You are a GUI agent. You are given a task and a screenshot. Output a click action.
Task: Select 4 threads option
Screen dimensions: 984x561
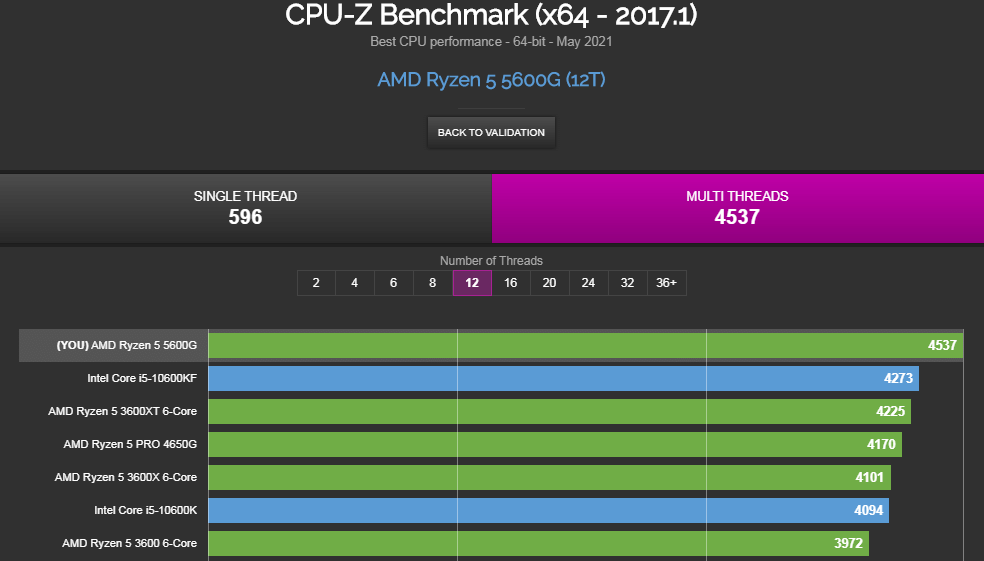[355, 283]
